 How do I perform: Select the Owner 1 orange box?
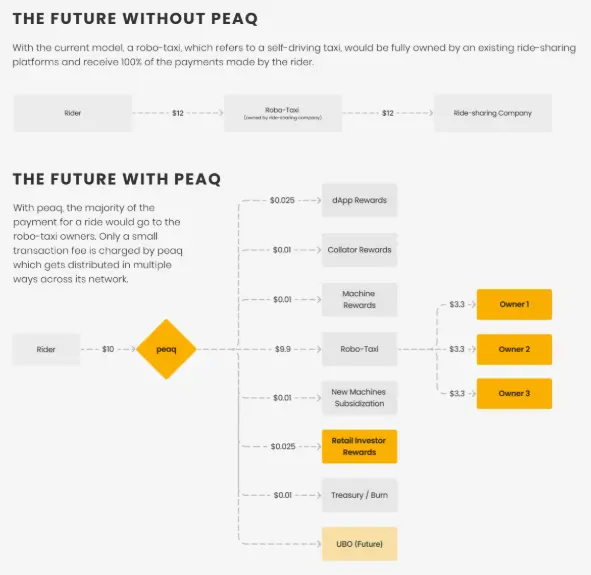tap(514, 304)
